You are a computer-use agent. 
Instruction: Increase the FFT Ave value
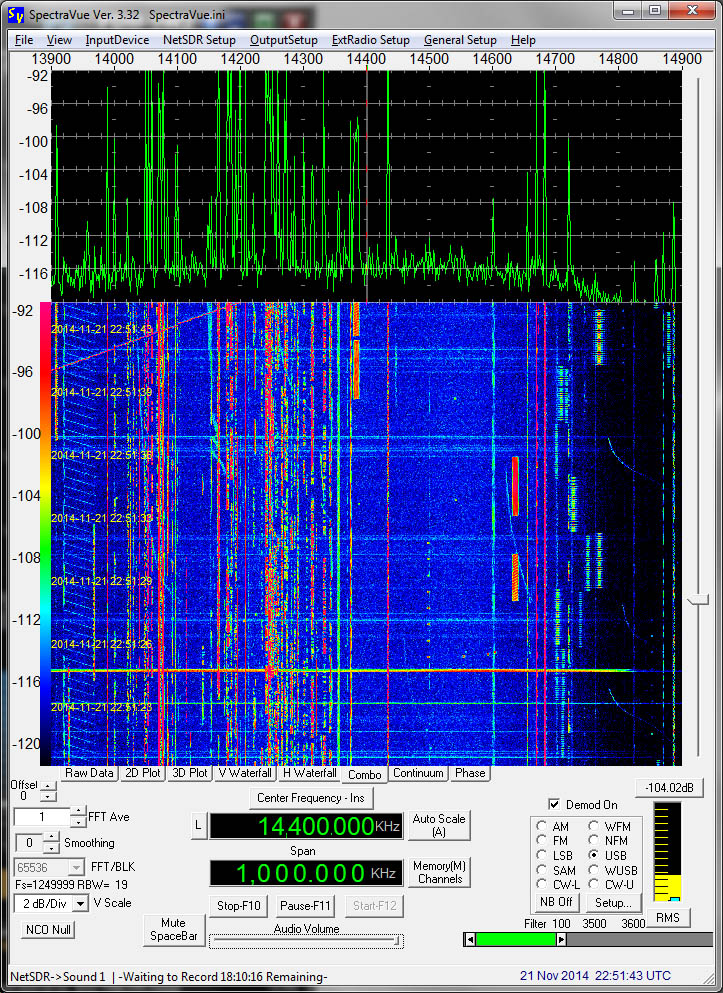[77, 811]
